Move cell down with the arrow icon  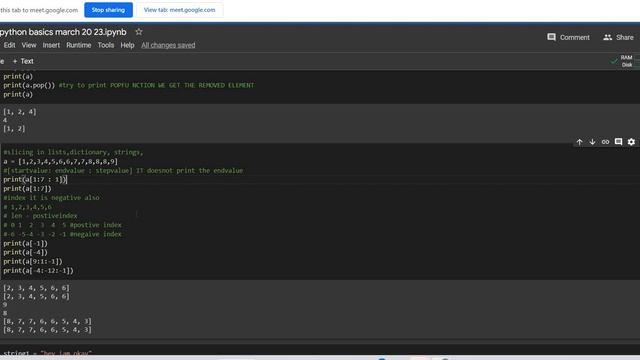pos(592,142)
